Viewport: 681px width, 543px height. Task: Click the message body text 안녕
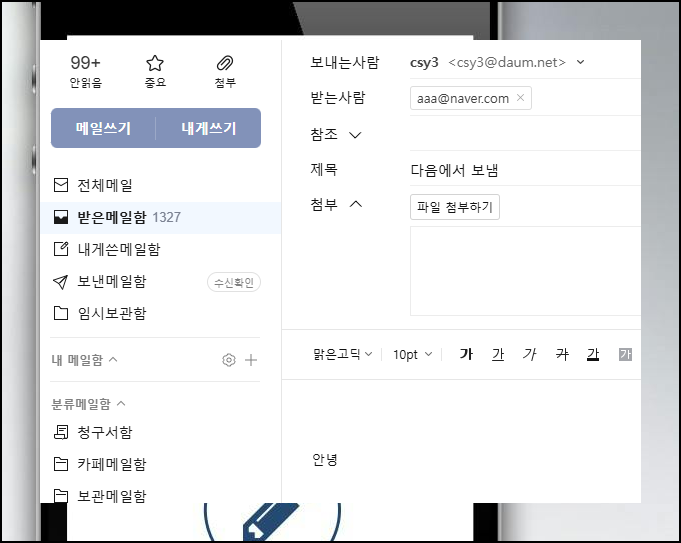click(x=324, y=459)
